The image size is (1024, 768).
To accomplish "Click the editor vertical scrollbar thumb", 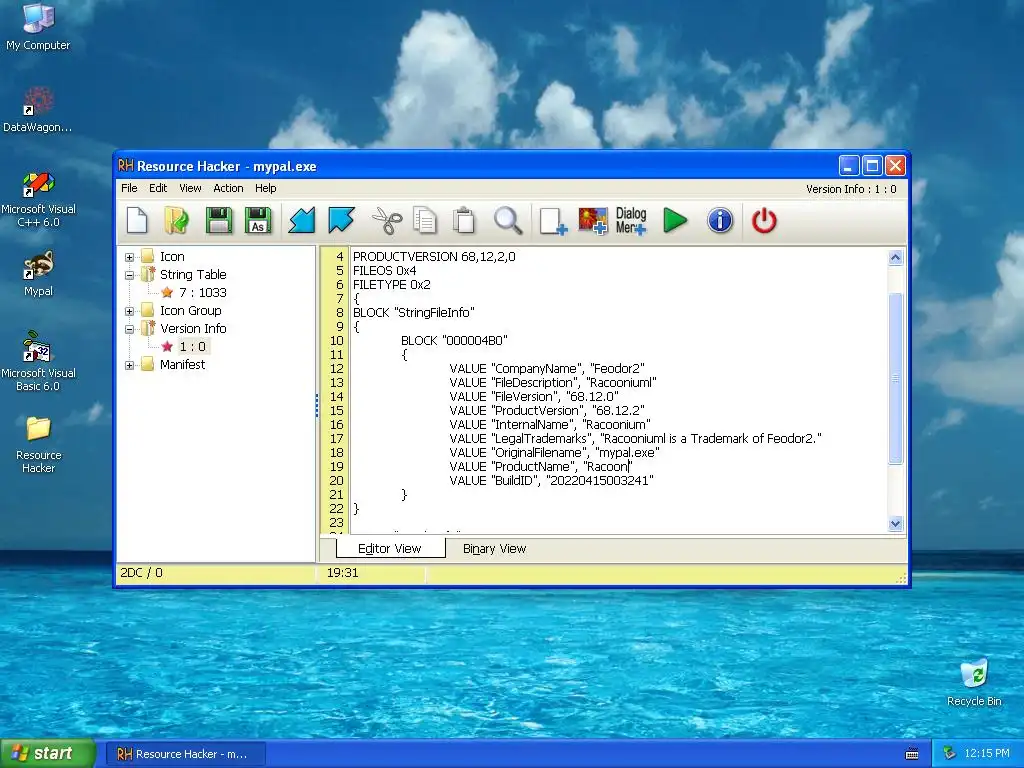I will pyautogui.click(x=895, y=378).
